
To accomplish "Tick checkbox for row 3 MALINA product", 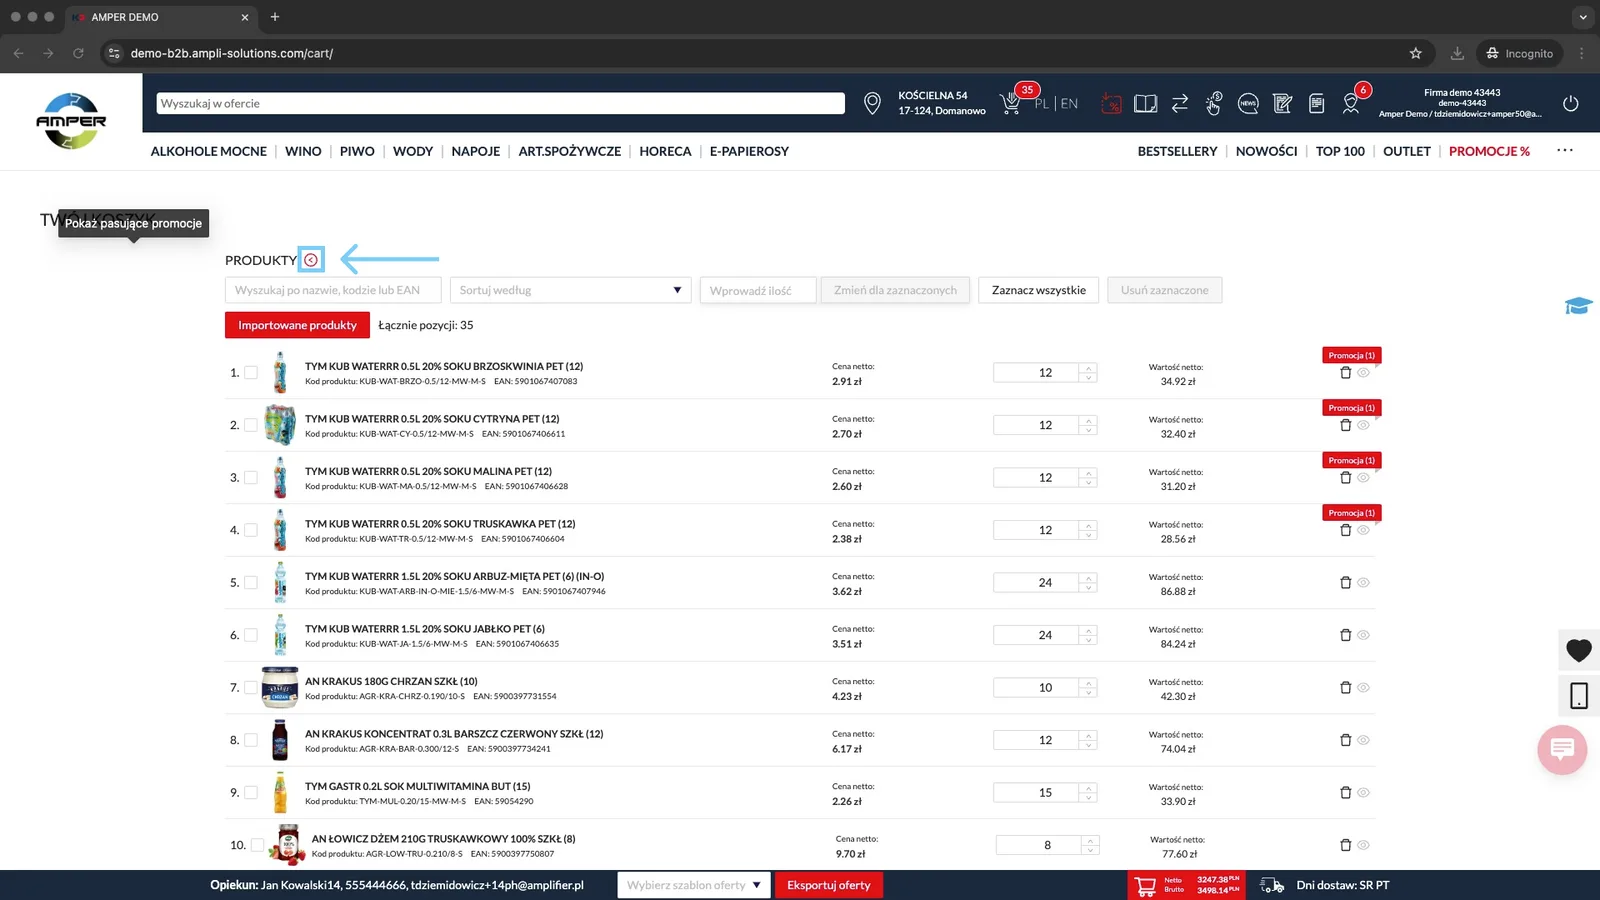I will [251, 478].
